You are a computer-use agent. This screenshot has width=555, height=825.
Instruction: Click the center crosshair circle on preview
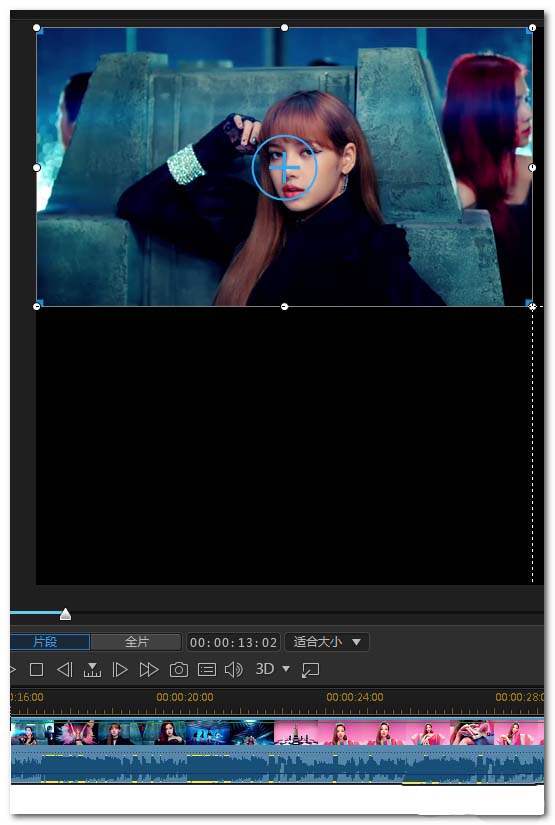click(284, 167)
